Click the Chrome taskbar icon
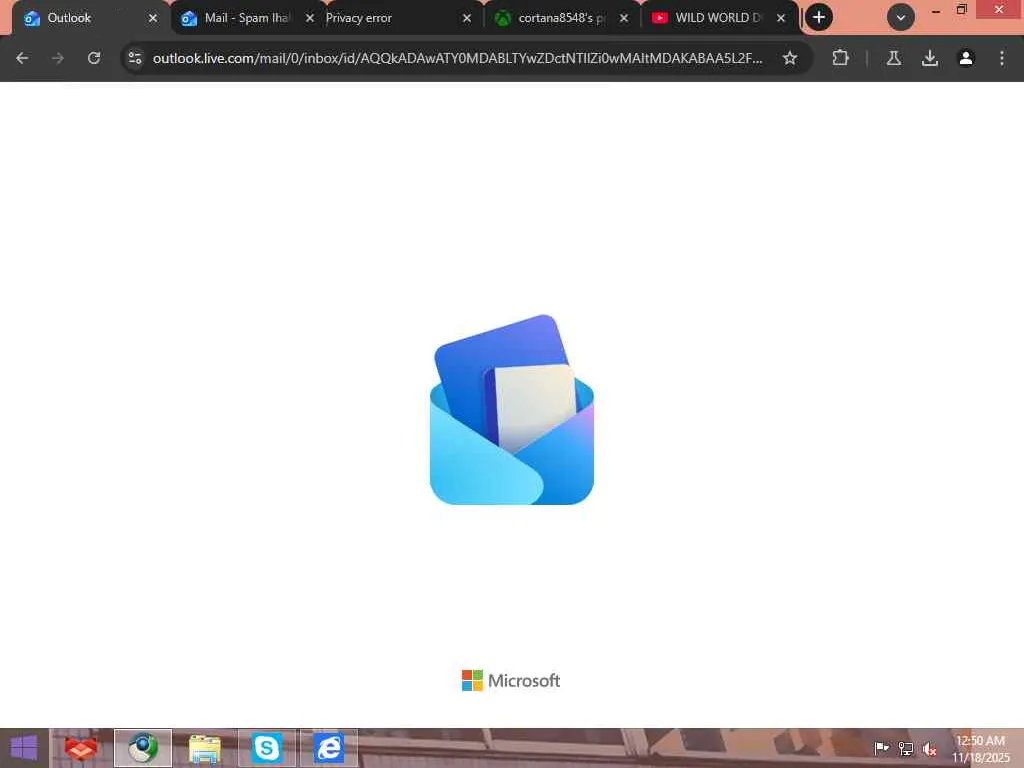Viewport: 1024px width, 768px height. (143, 748)
